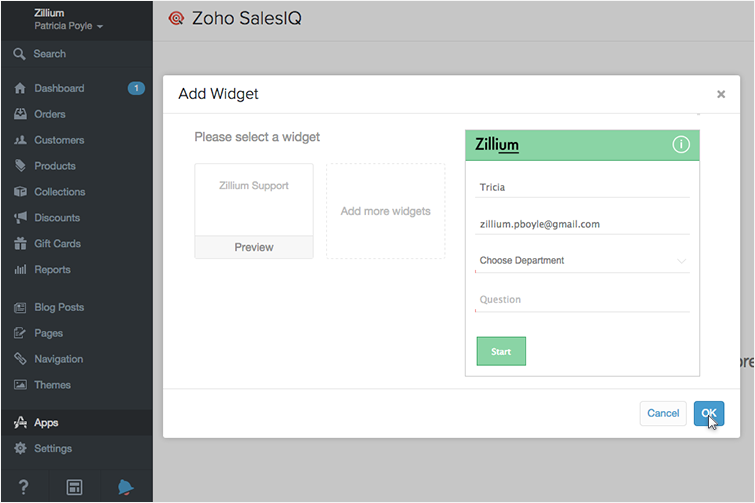Open the notifications bell icon

[125, 487]
